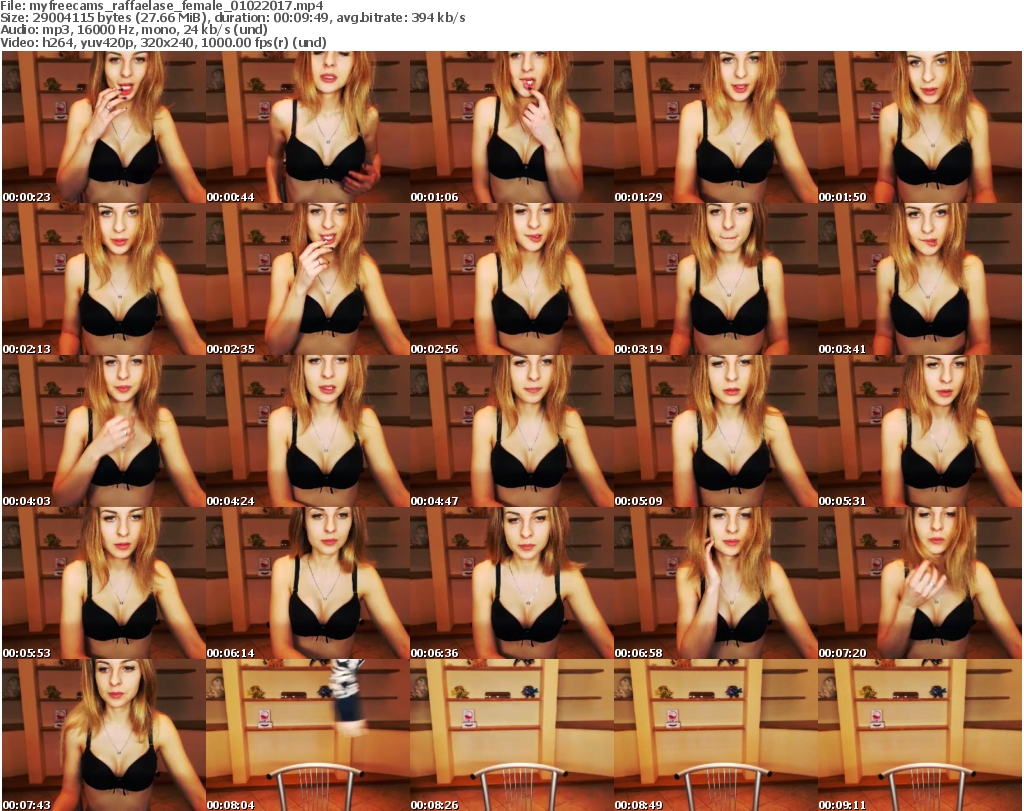The height and width of the screenshot is (811, 1024).
Task: Select the frame stamped 00:04:24
Action: (x=308, y=431)
